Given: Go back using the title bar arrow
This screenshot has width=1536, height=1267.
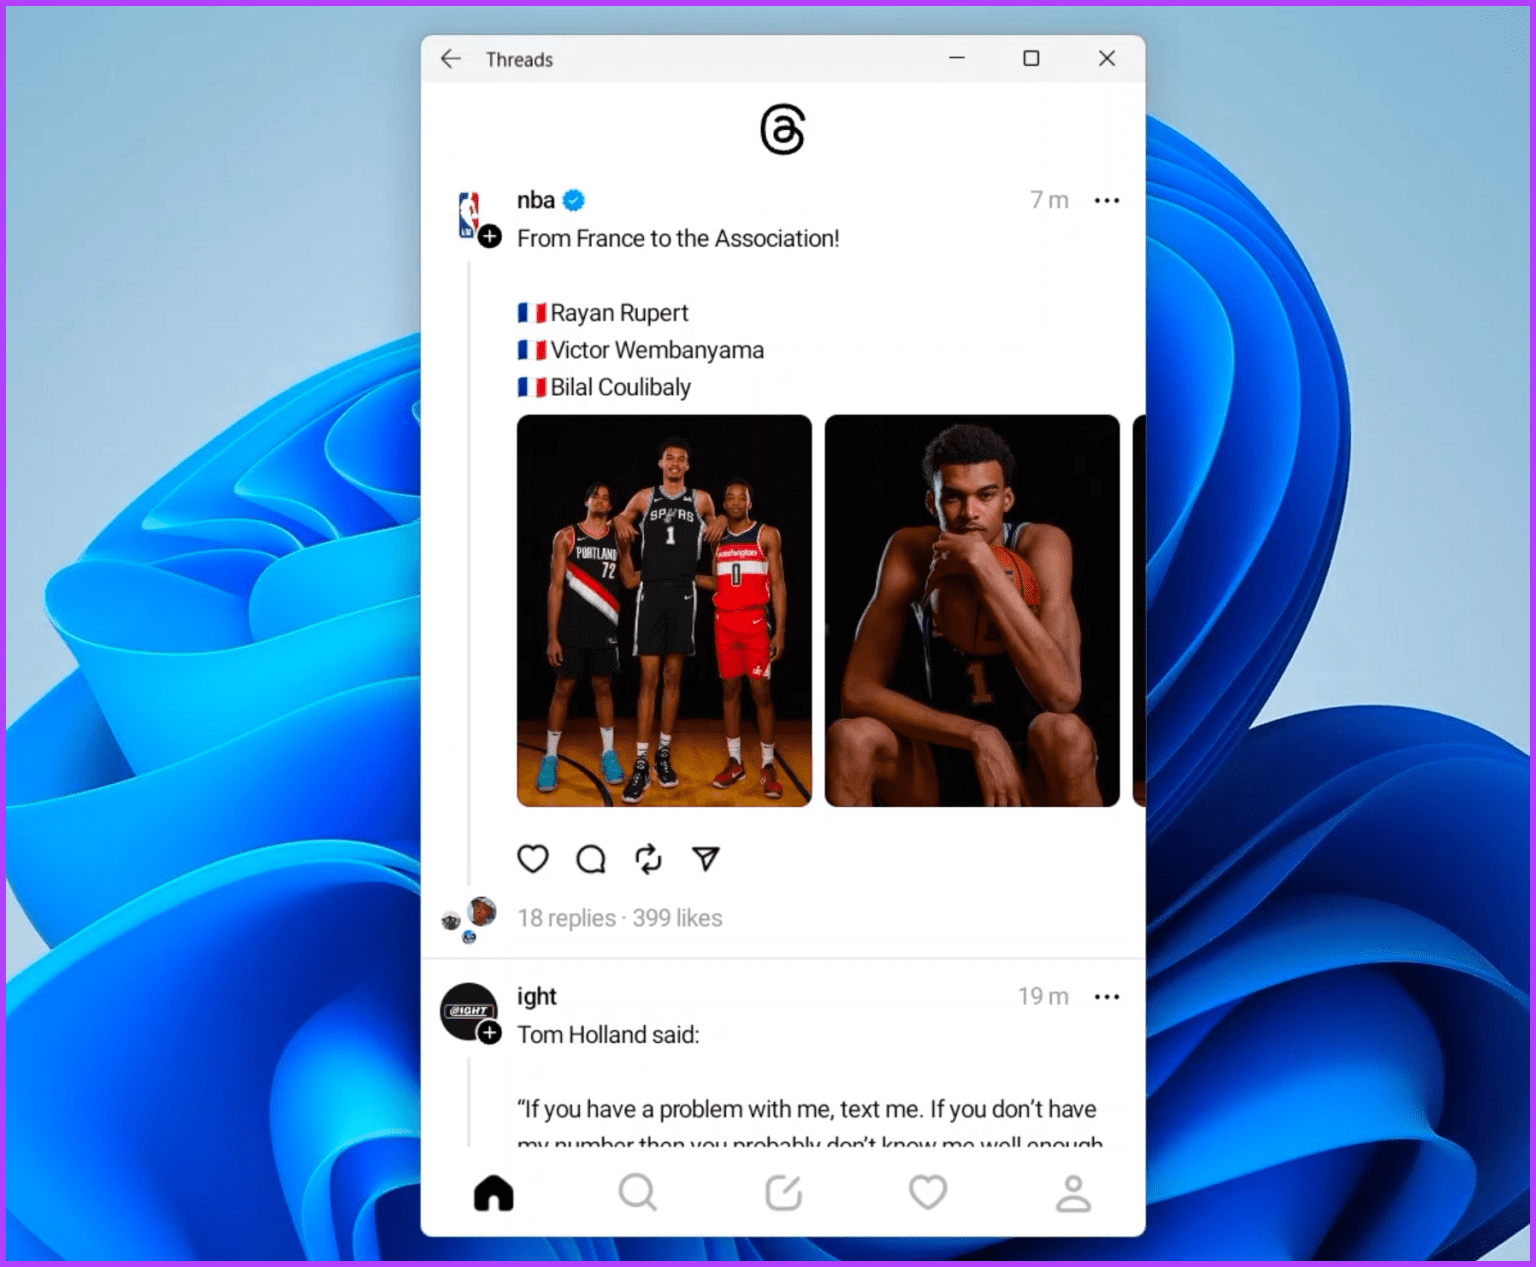Looking at the screenshot, I should (x=451, y=59).
